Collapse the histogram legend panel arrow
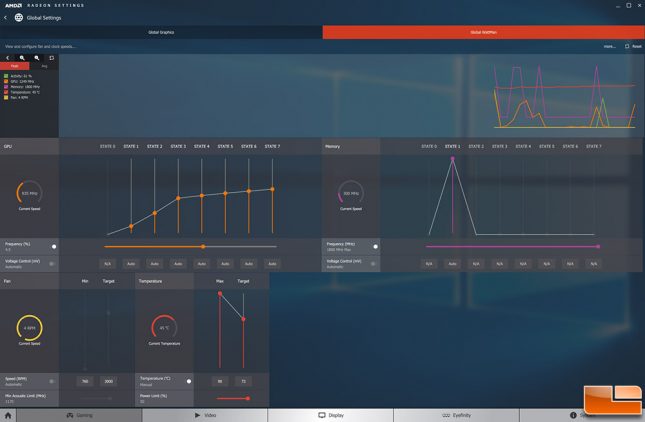The width and height of the screenshot is (645, 422). tap(7, 58)
